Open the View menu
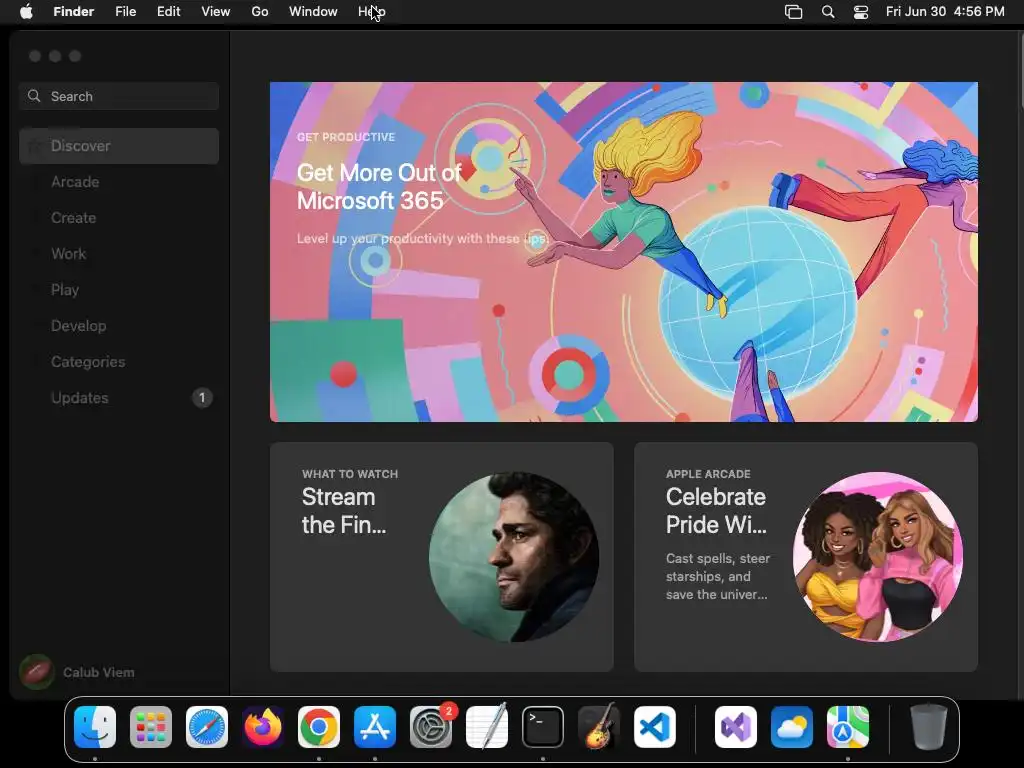This screenshot has height=768, width=1024. tap(216, 12)
